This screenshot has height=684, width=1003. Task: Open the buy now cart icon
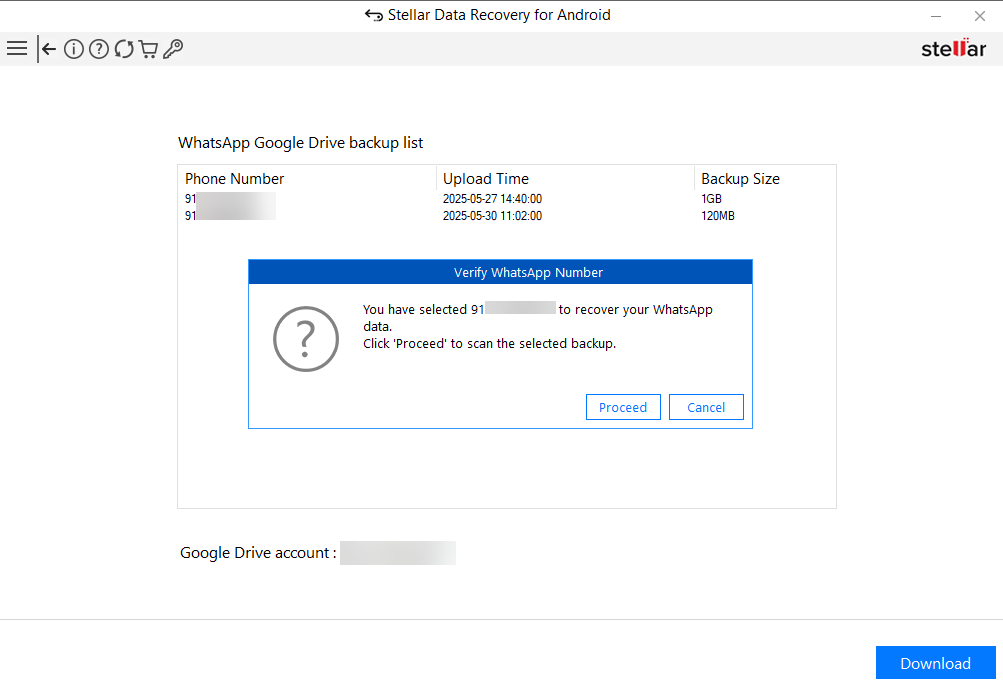[x=148, y=49]
